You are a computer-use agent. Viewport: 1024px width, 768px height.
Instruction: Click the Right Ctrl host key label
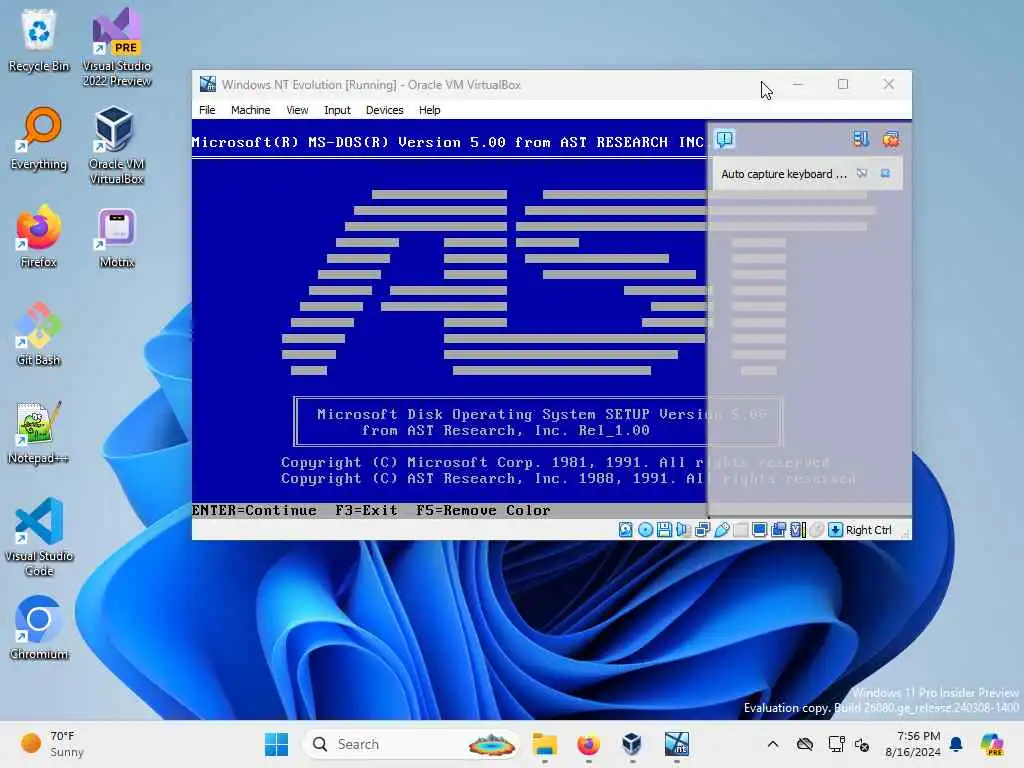(x=869, y=530)
